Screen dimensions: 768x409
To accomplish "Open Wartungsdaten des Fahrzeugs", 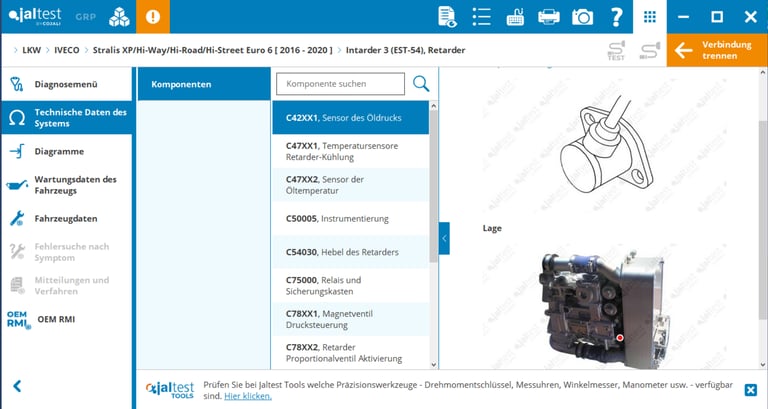I will pyautogui.click(x=67, y=185).
